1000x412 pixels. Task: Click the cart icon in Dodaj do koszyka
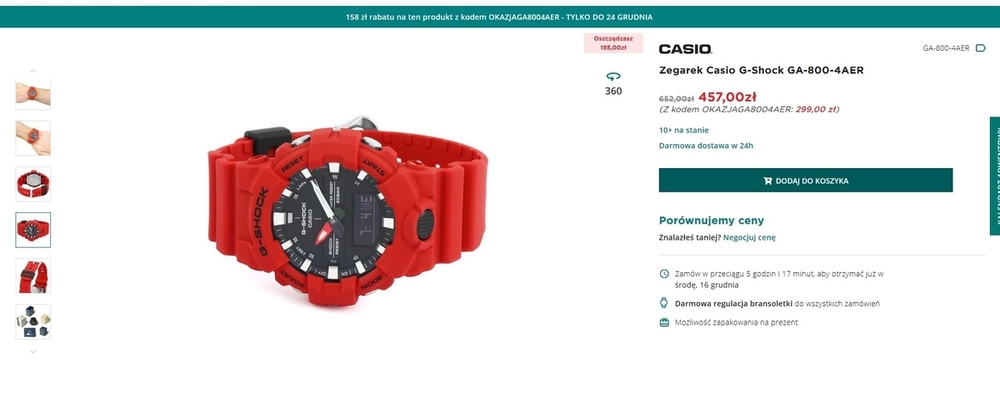[x=767, y=180]
